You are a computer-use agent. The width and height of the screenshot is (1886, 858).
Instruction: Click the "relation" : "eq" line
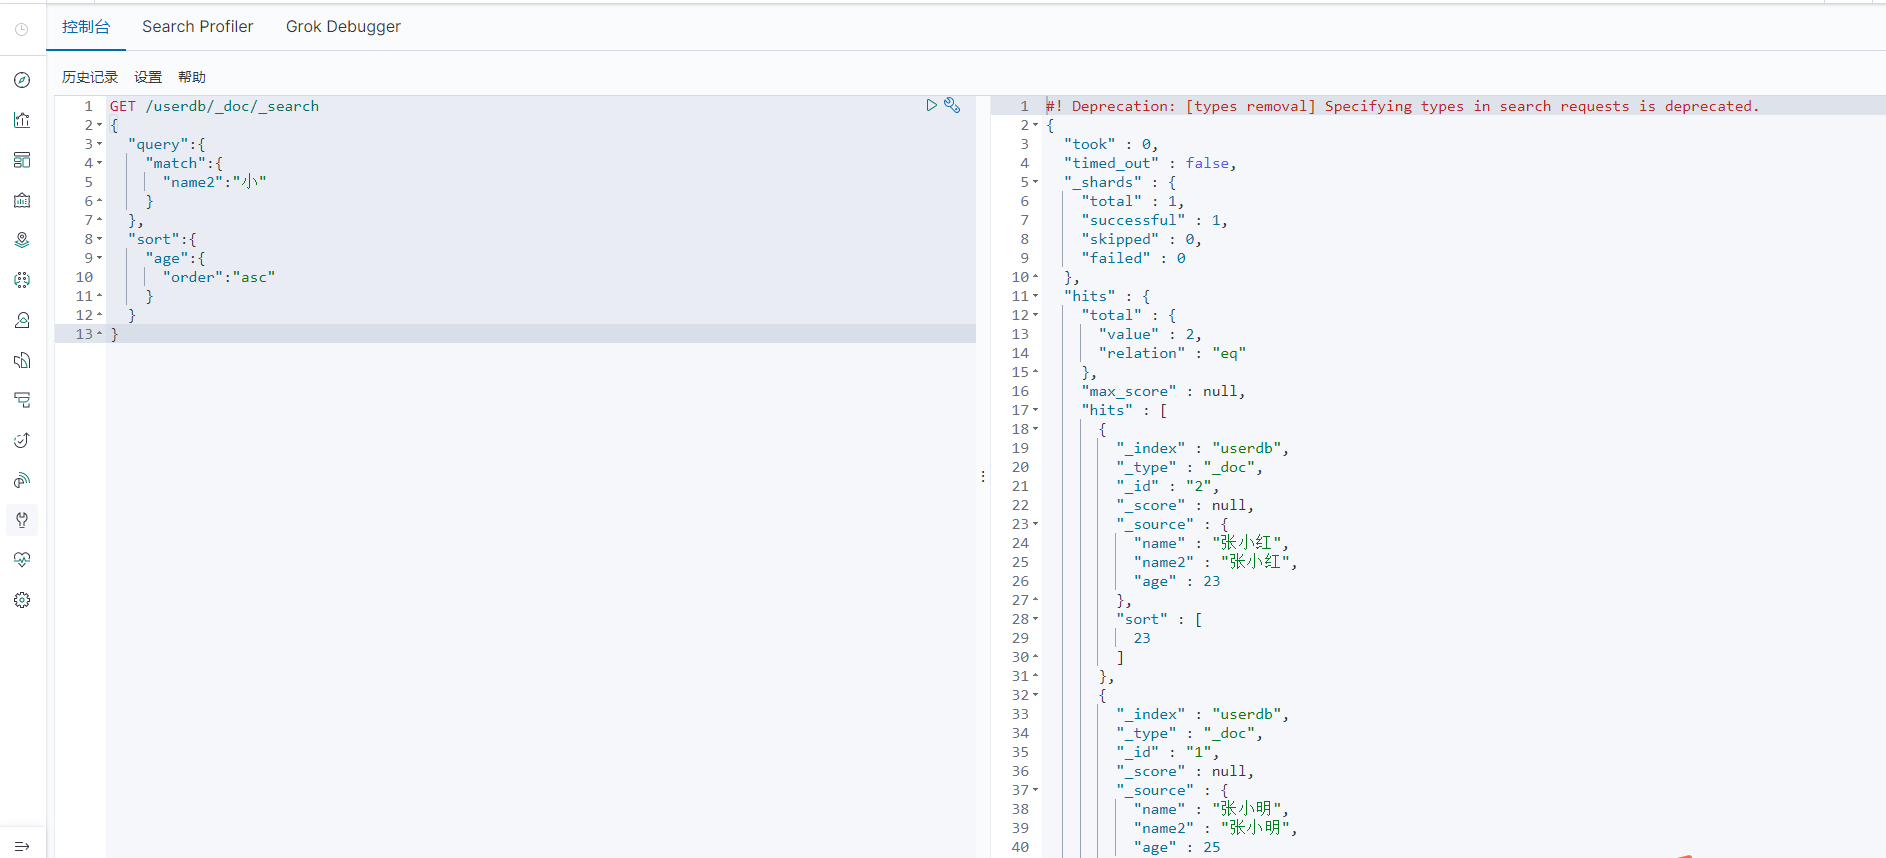(1172, 353)
